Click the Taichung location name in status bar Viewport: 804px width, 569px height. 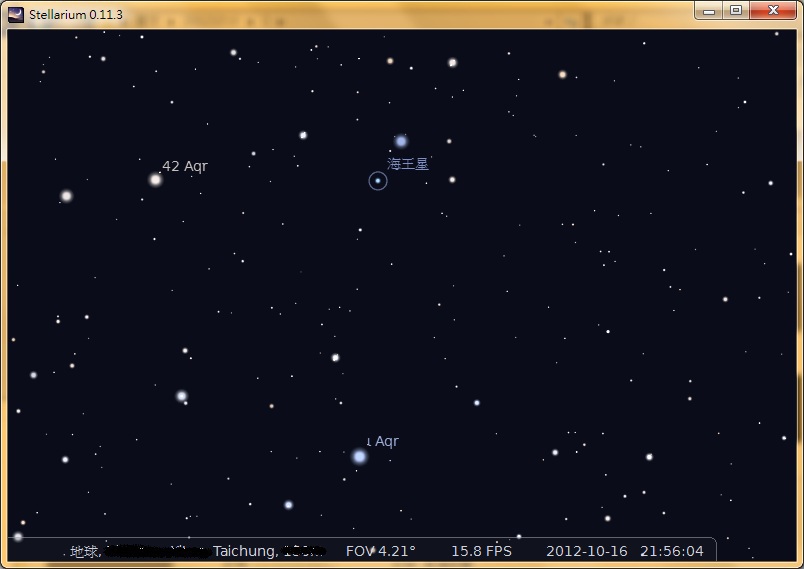(246, 551)
